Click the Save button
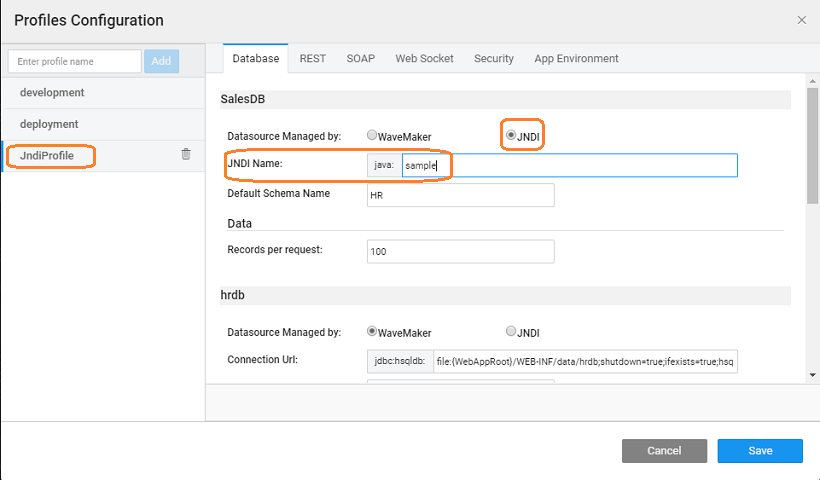820x480 pixels. (760, 451)
